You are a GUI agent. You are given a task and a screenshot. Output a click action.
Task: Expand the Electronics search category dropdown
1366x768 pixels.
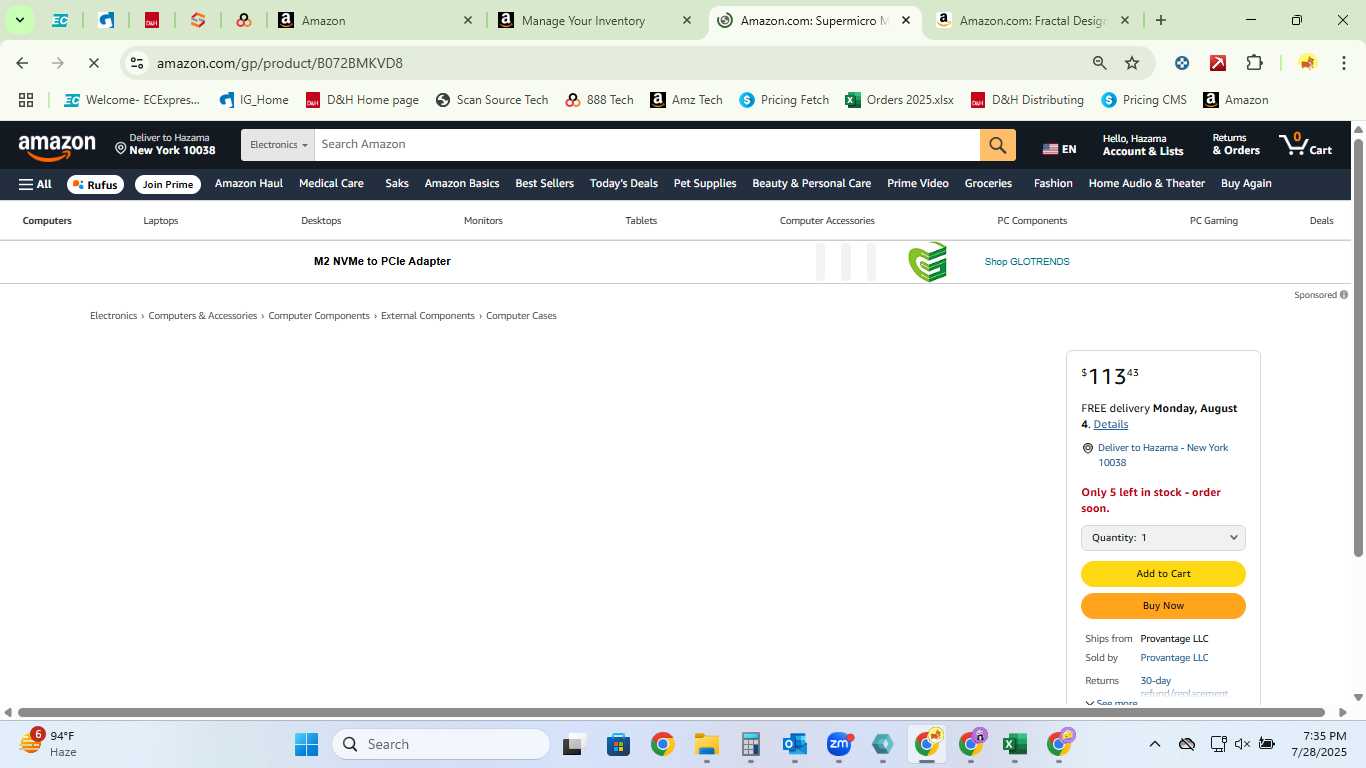click(278, 145)
